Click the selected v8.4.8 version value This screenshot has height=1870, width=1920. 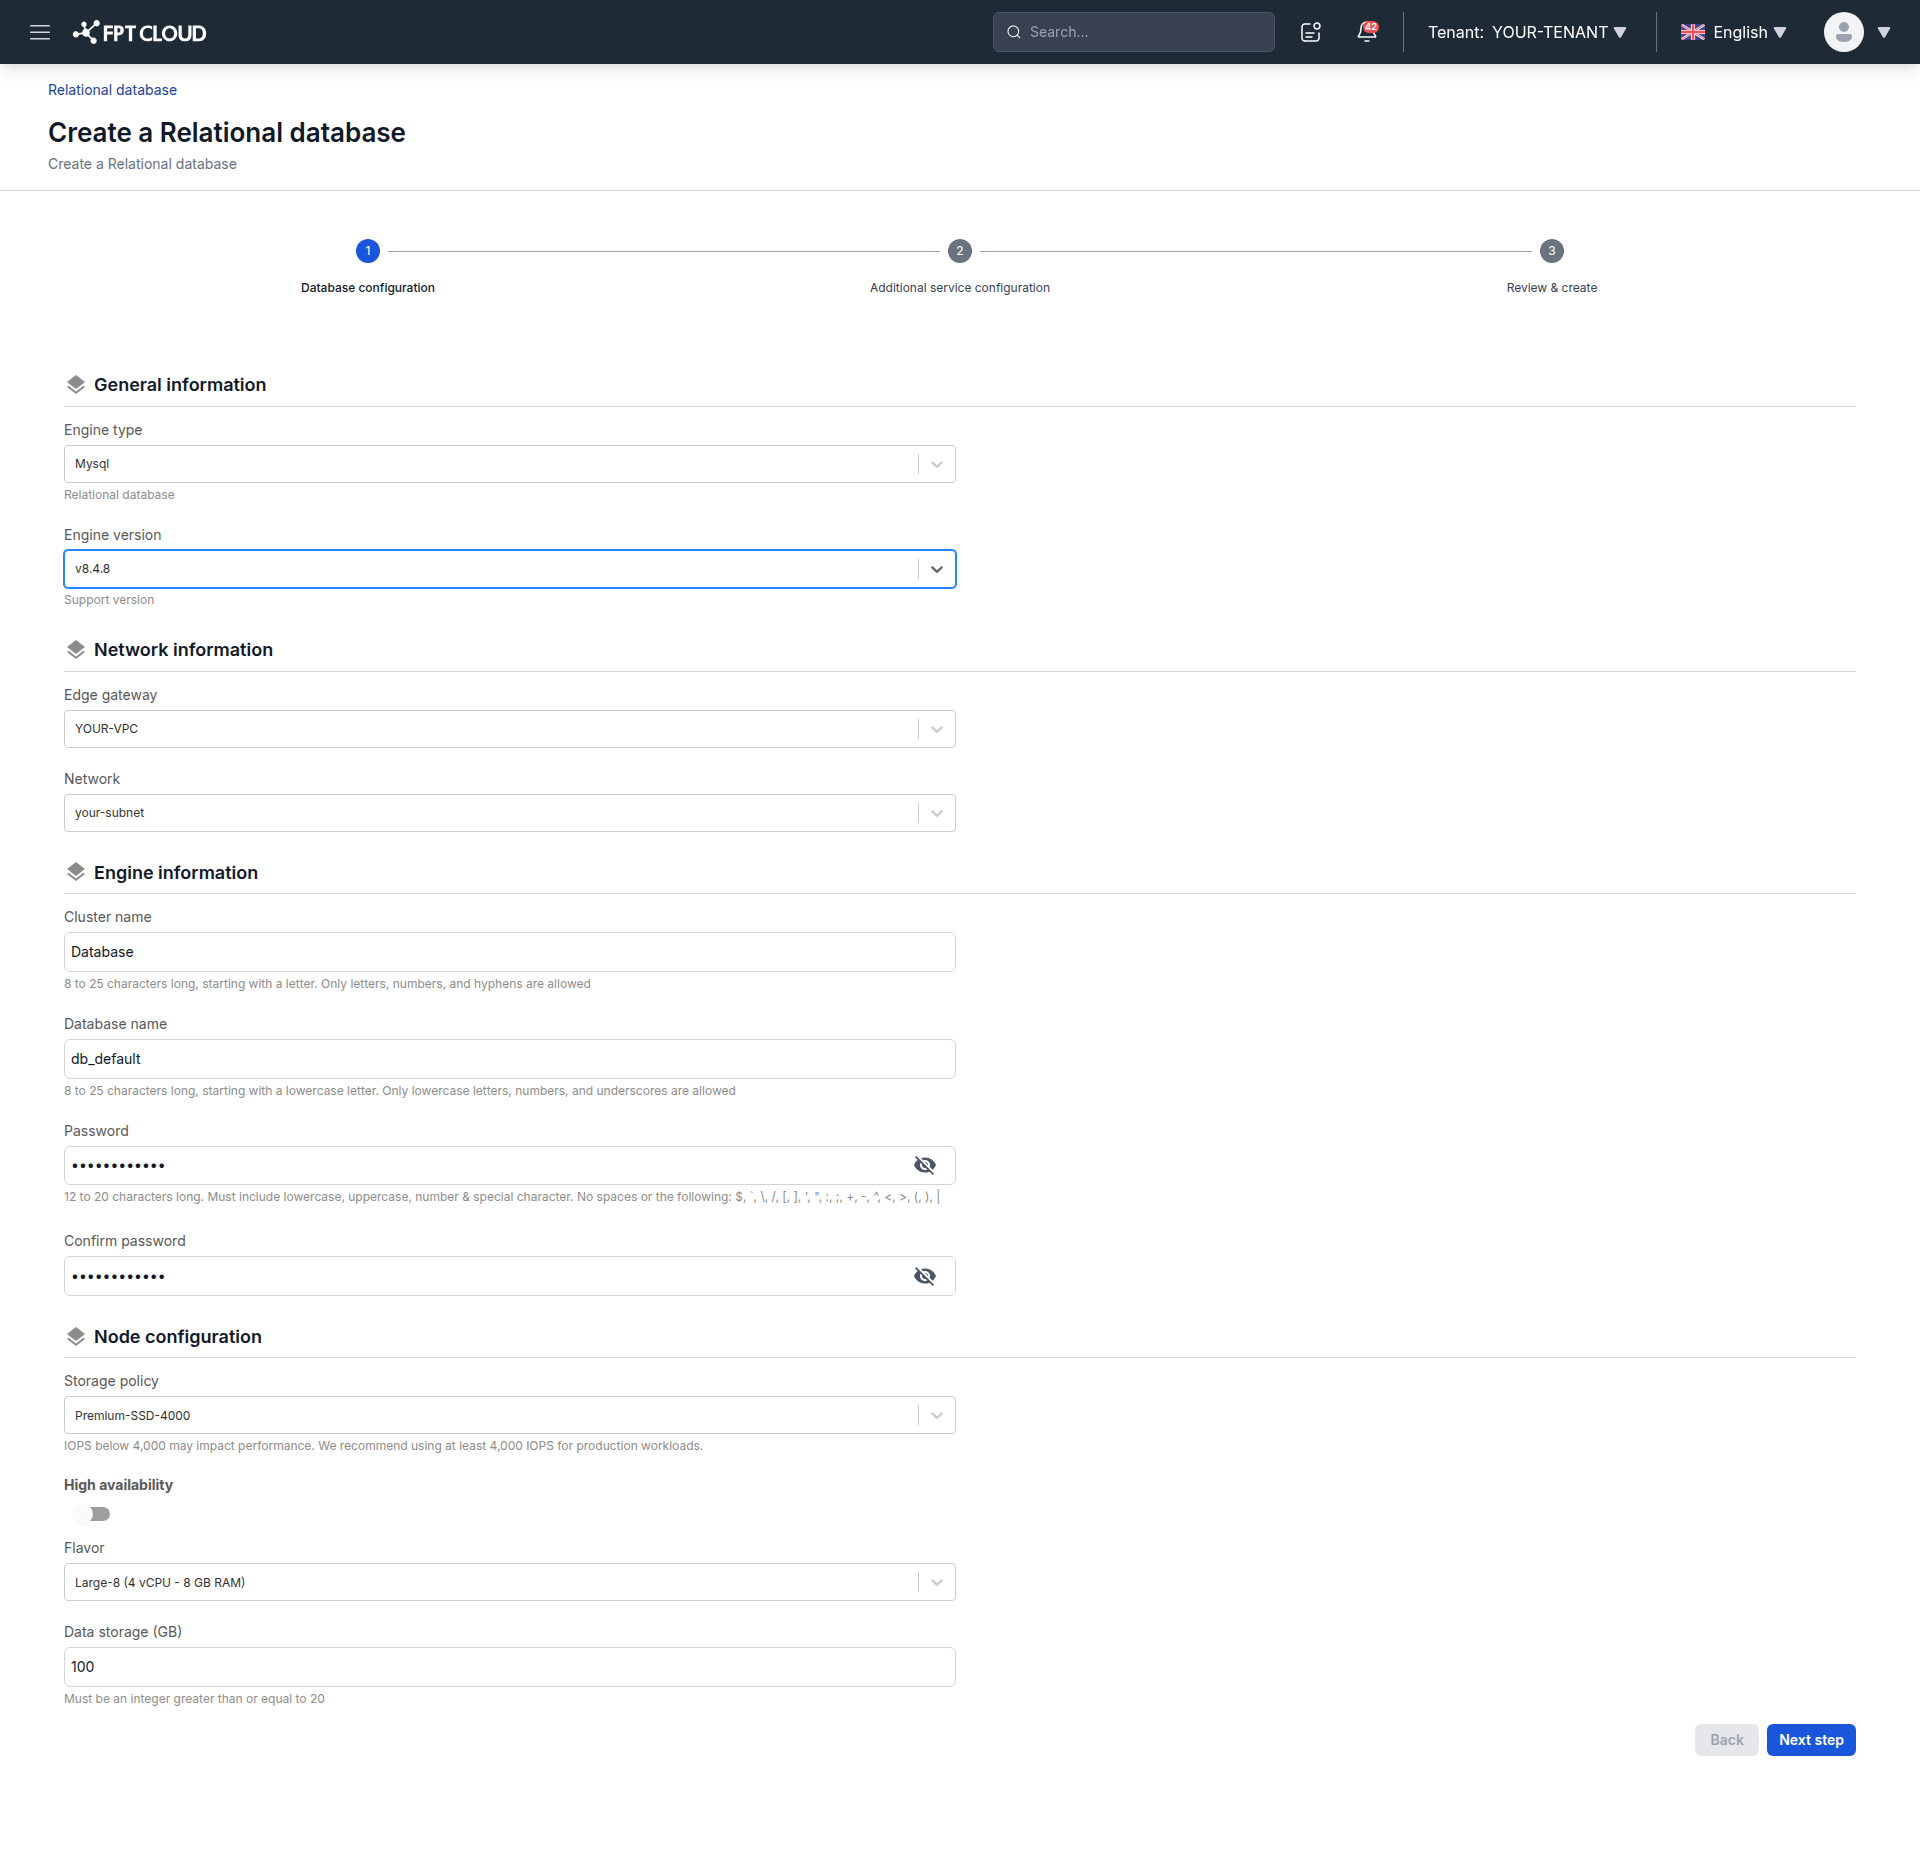click(x=93, y=569)
